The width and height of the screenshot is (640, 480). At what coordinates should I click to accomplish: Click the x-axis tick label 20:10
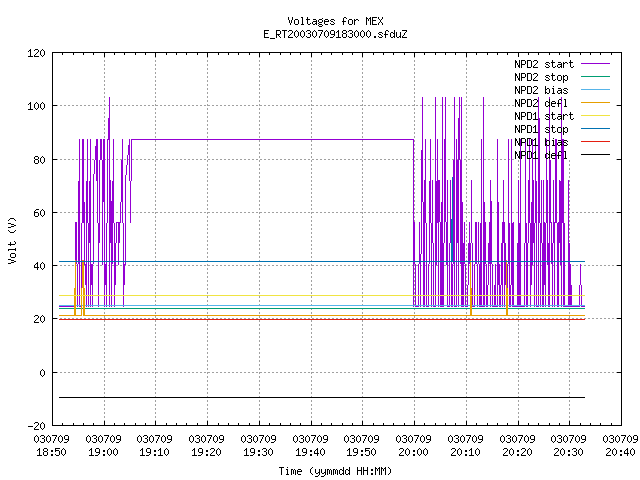pyautogui.click(x=465, y=452)
